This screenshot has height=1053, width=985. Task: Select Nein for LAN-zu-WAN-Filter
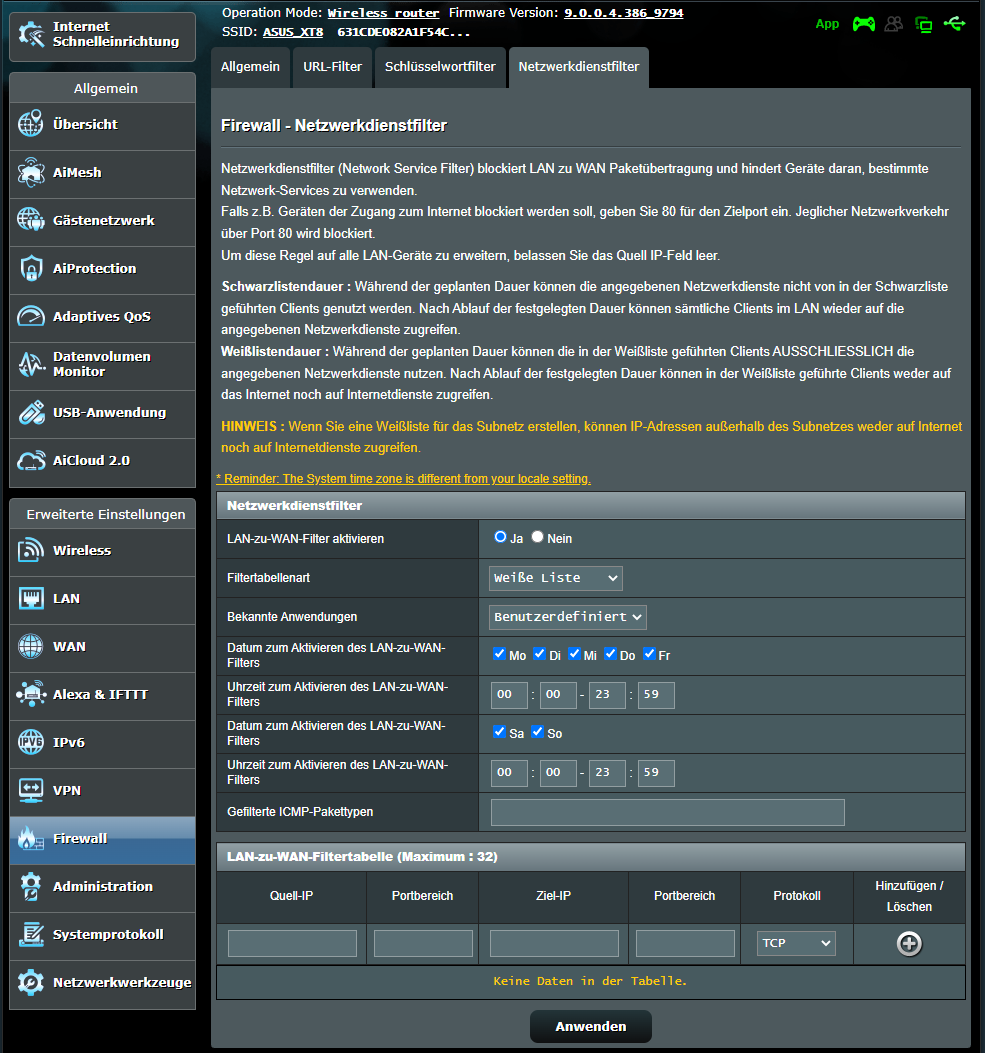pos(537,537)
